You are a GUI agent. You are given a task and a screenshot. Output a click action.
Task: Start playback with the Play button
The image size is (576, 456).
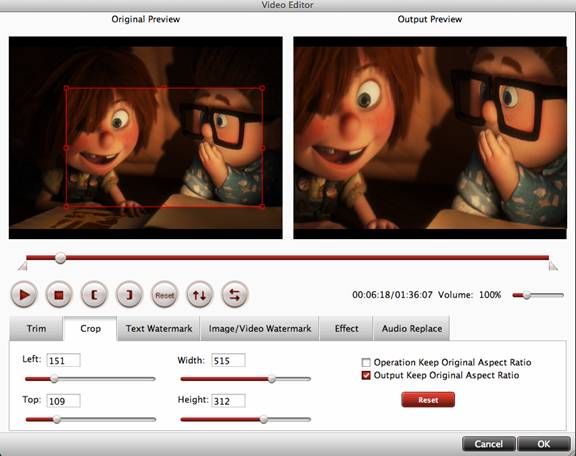[x=24, y=294]
